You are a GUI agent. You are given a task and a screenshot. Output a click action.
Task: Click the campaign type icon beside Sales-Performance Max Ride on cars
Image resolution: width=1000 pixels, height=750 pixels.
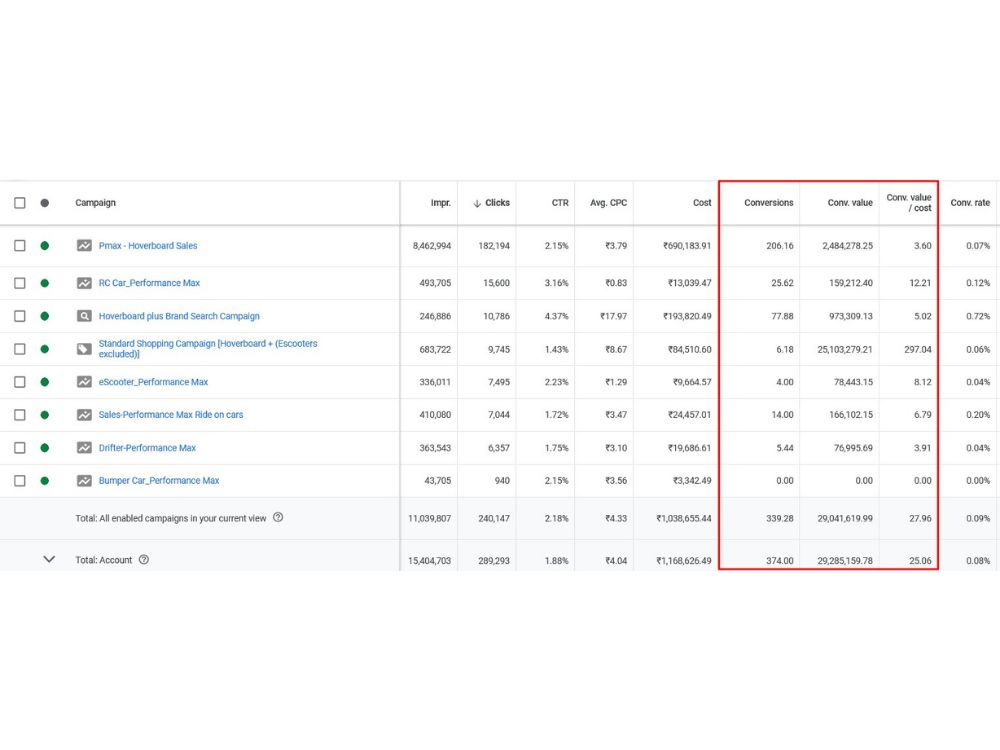(84, 415)
